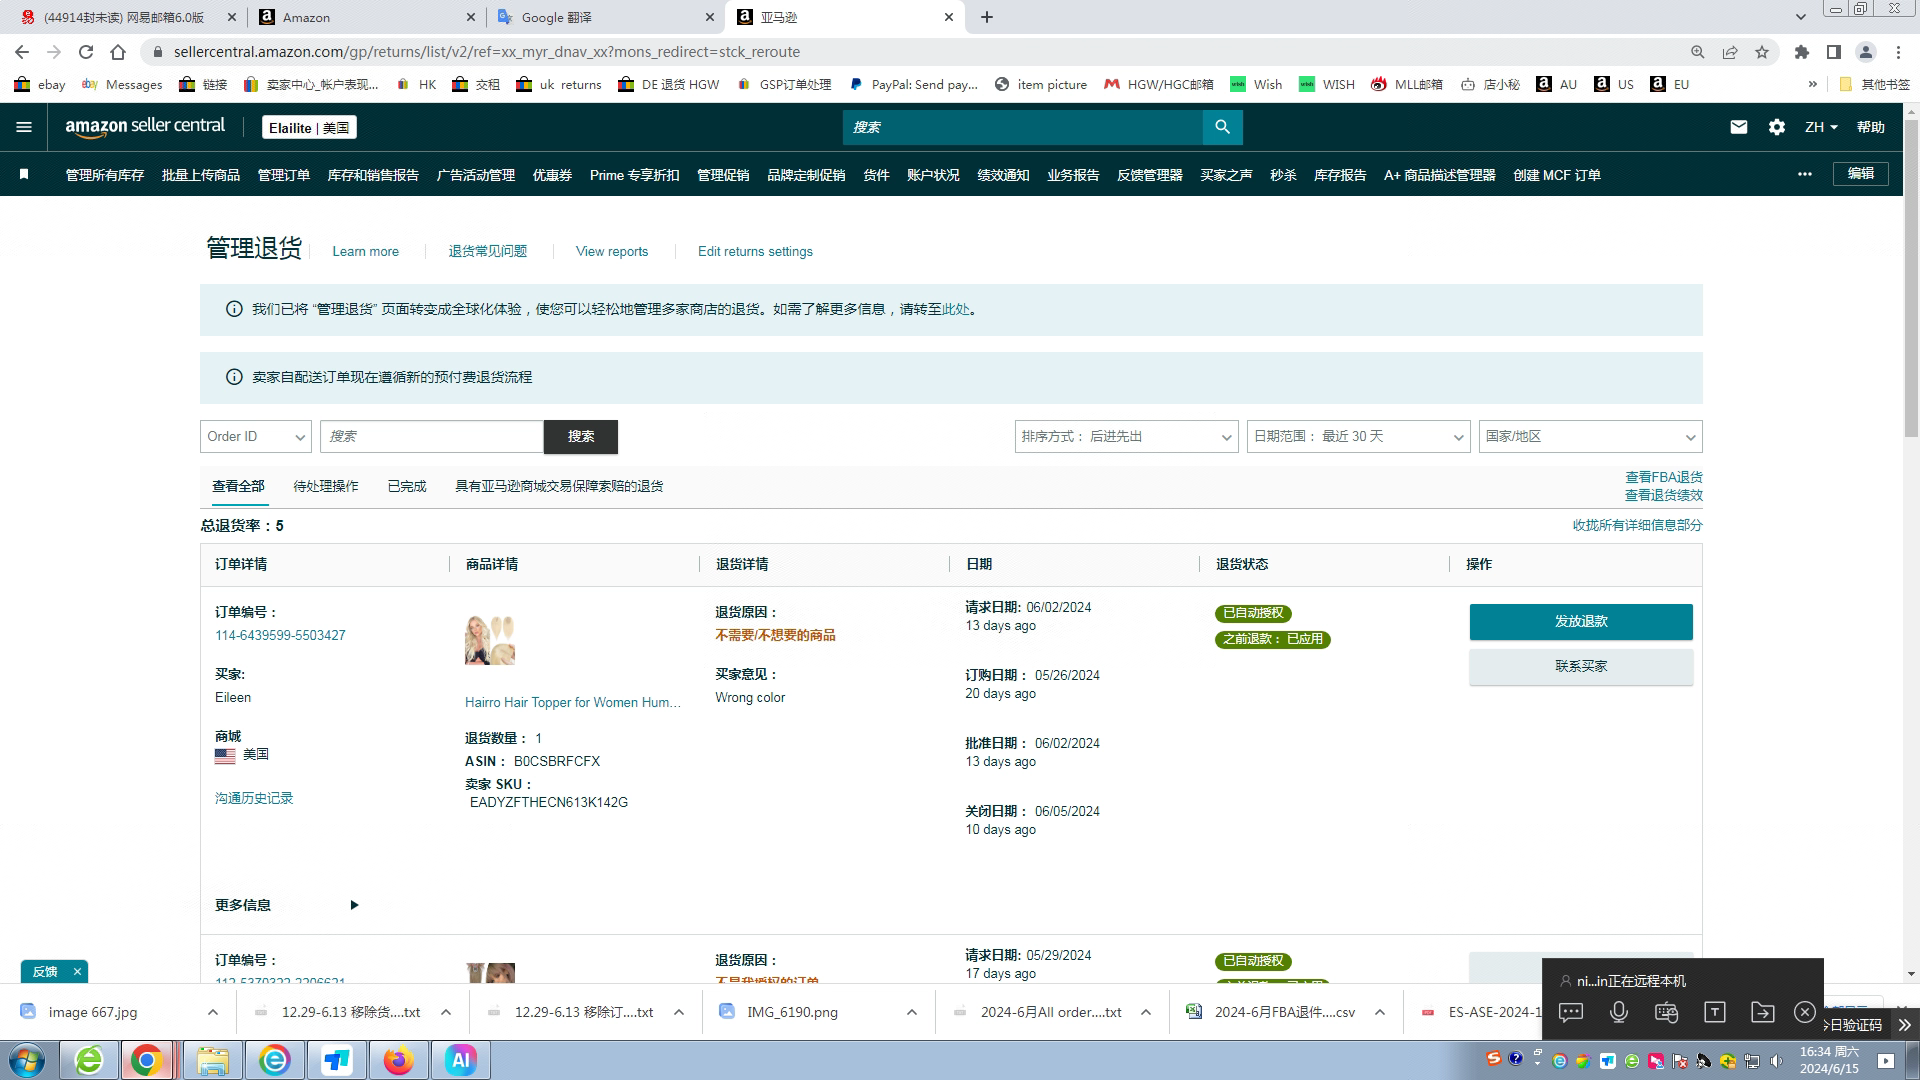Open the share page icon in address bar
Viewport: 1920px width, 1080px height.
pyautogui.click(x=1729, y=52)
